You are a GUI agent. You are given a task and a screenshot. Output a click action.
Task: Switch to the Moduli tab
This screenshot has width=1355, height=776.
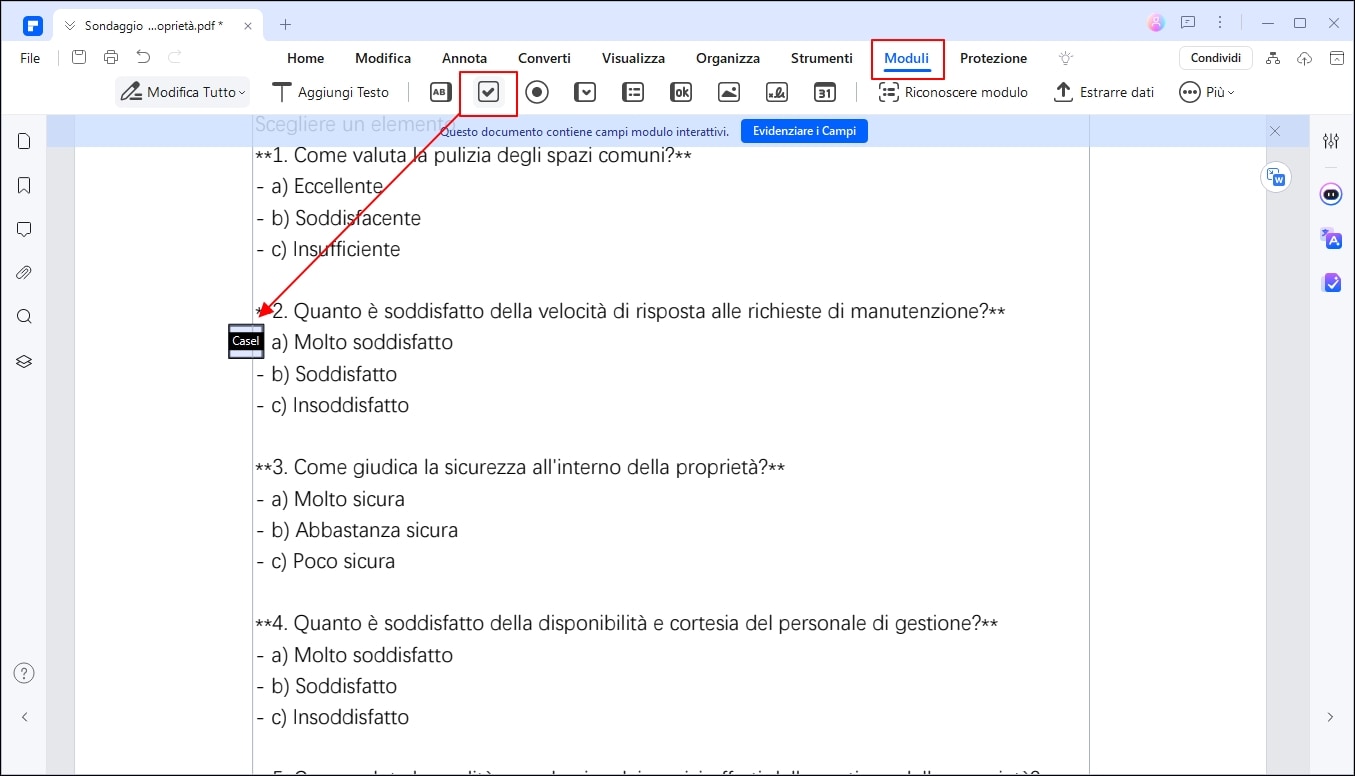coord(907,58)
